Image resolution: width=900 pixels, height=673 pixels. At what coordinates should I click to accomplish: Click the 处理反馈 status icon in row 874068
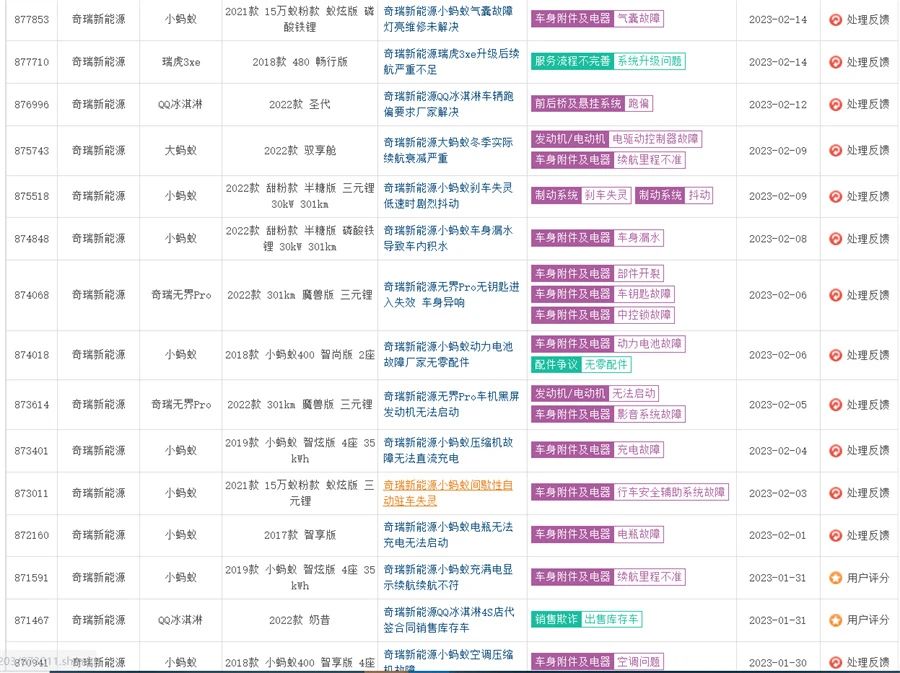pyautogui.click(x=835, y=295)
